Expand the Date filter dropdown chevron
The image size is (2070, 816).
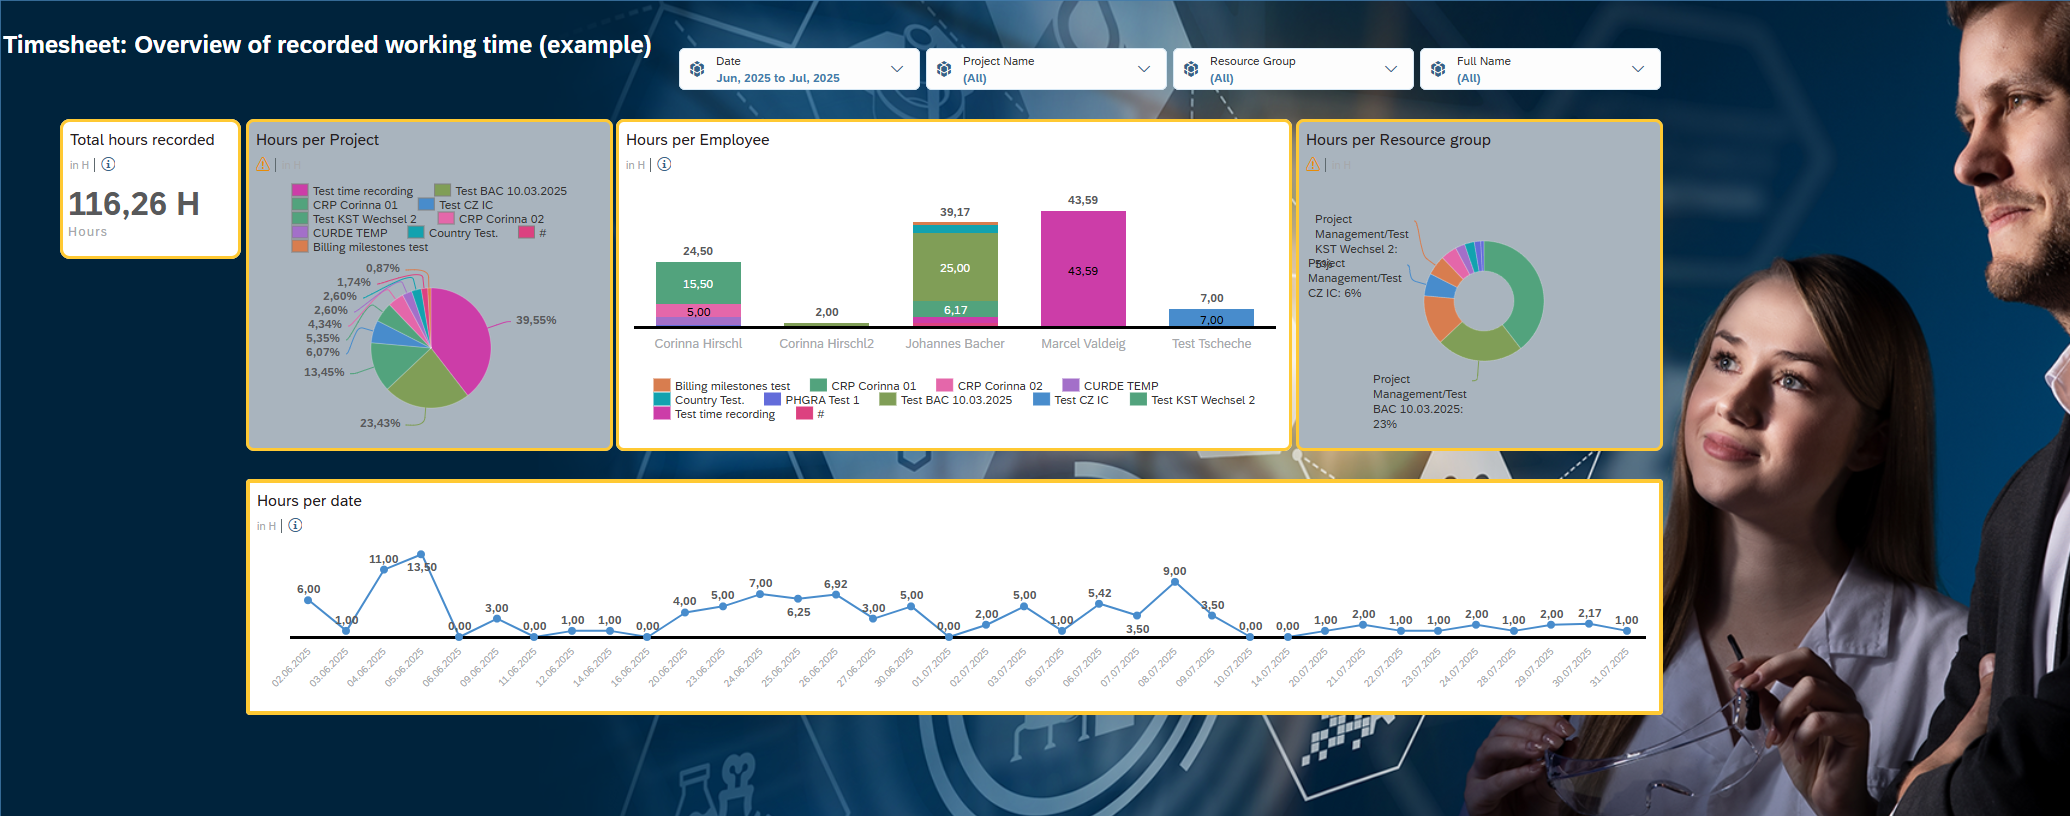[897, 69]
